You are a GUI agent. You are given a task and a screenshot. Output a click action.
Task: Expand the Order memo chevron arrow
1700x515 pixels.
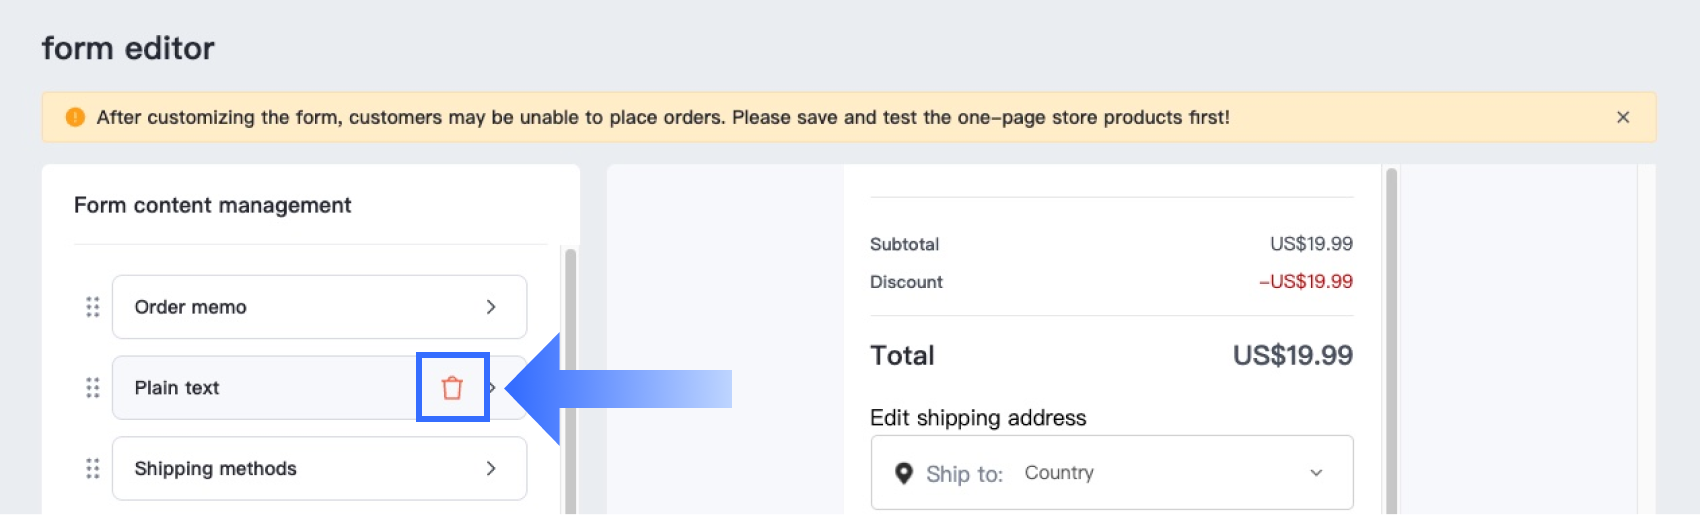tap(491, 307)
